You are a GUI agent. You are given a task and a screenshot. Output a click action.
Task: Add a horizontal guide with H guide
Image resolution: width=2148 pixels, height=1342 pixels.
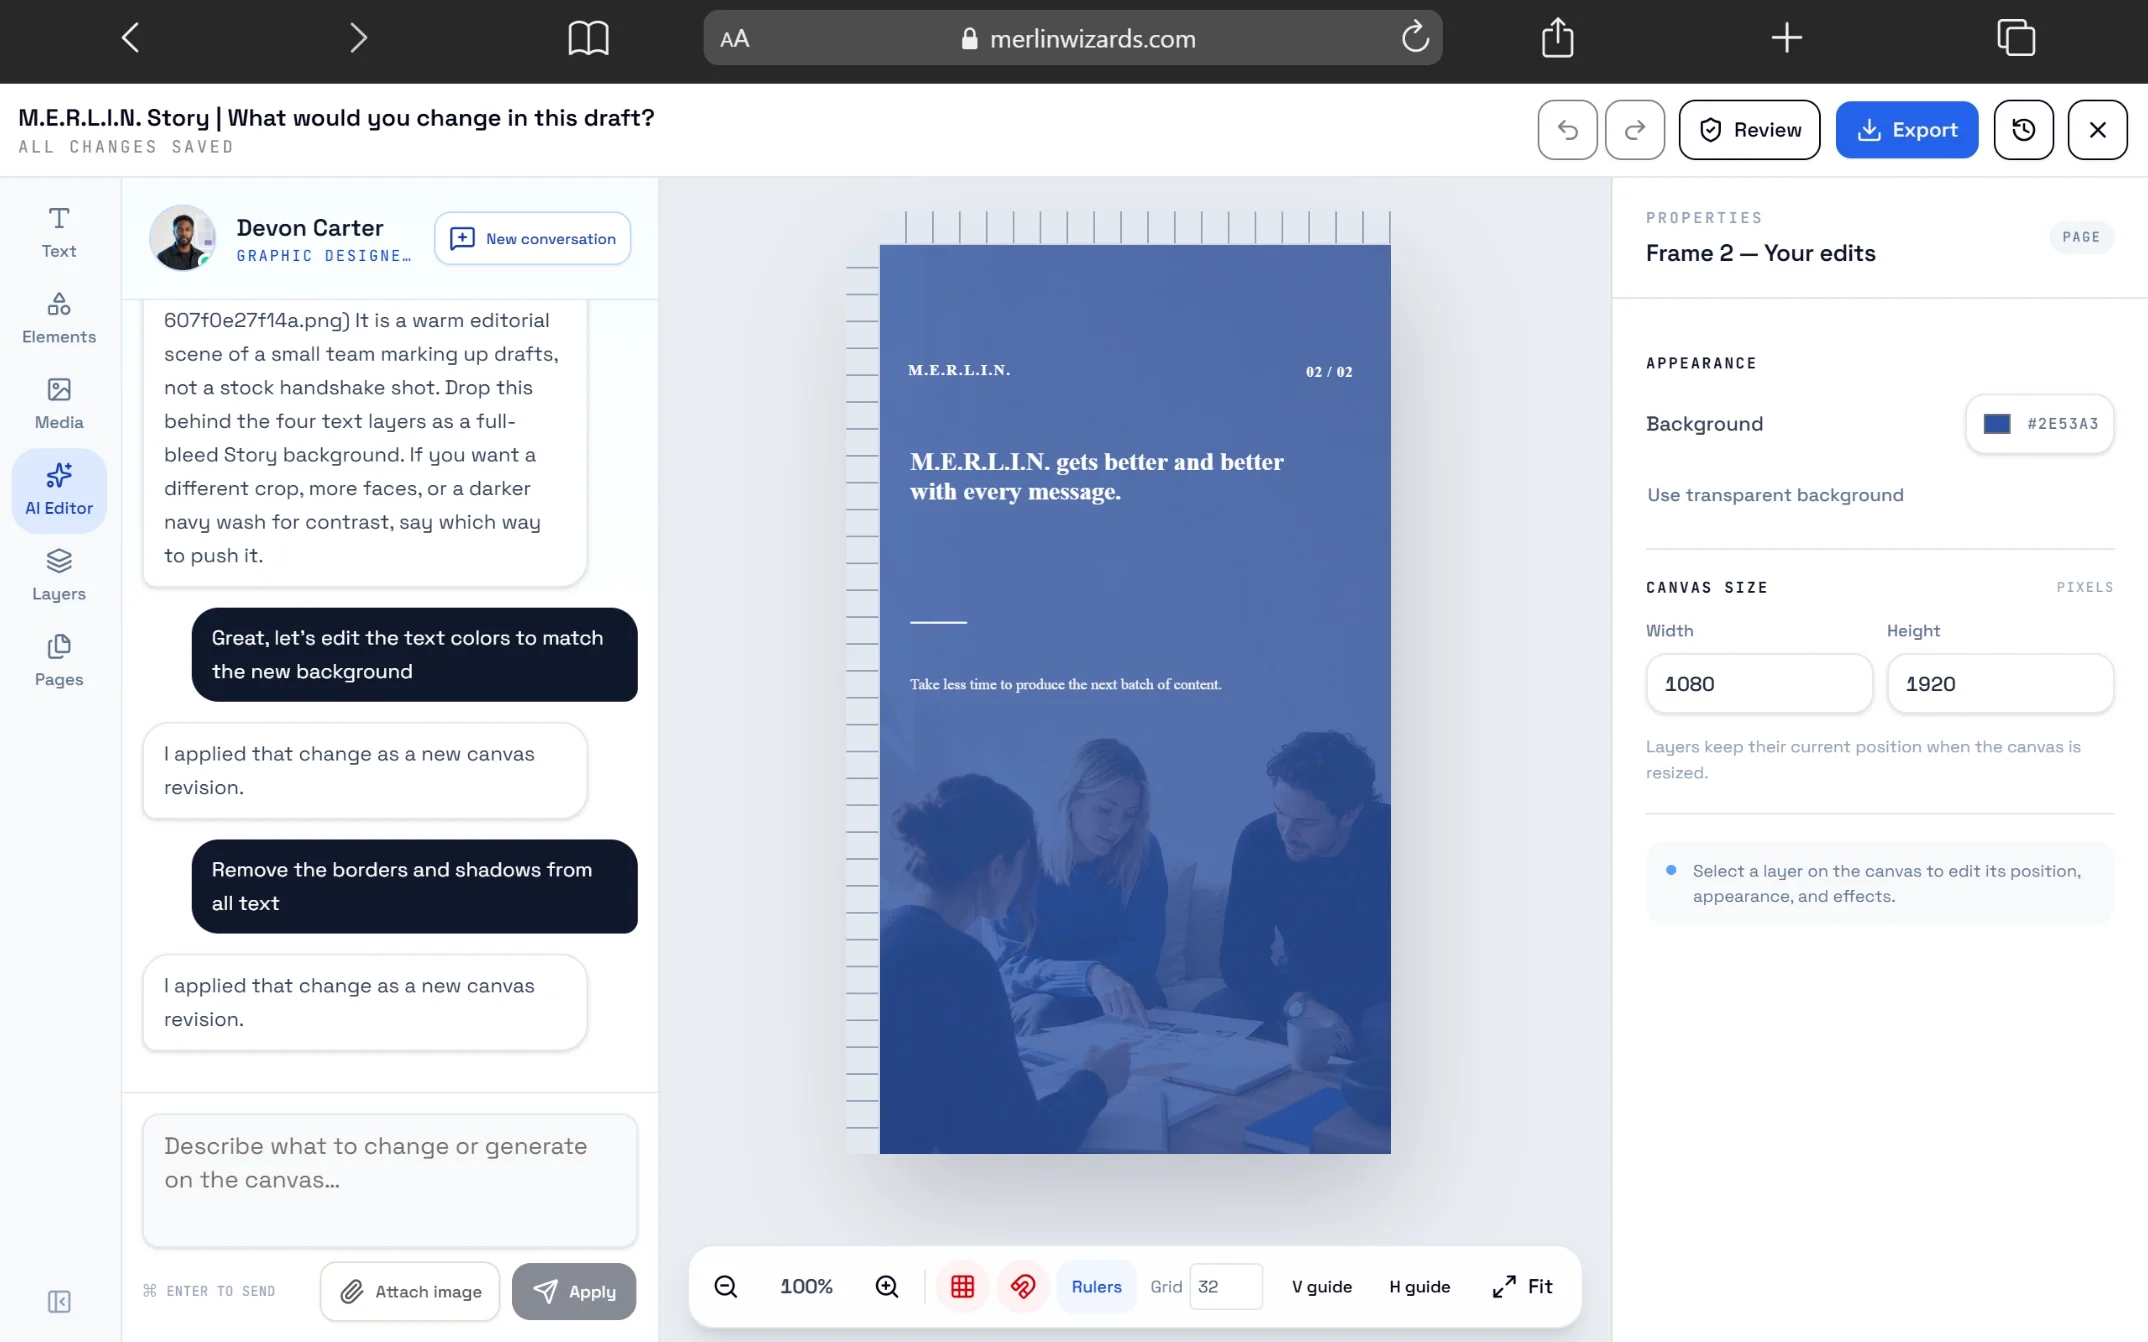(1419, 1286)
